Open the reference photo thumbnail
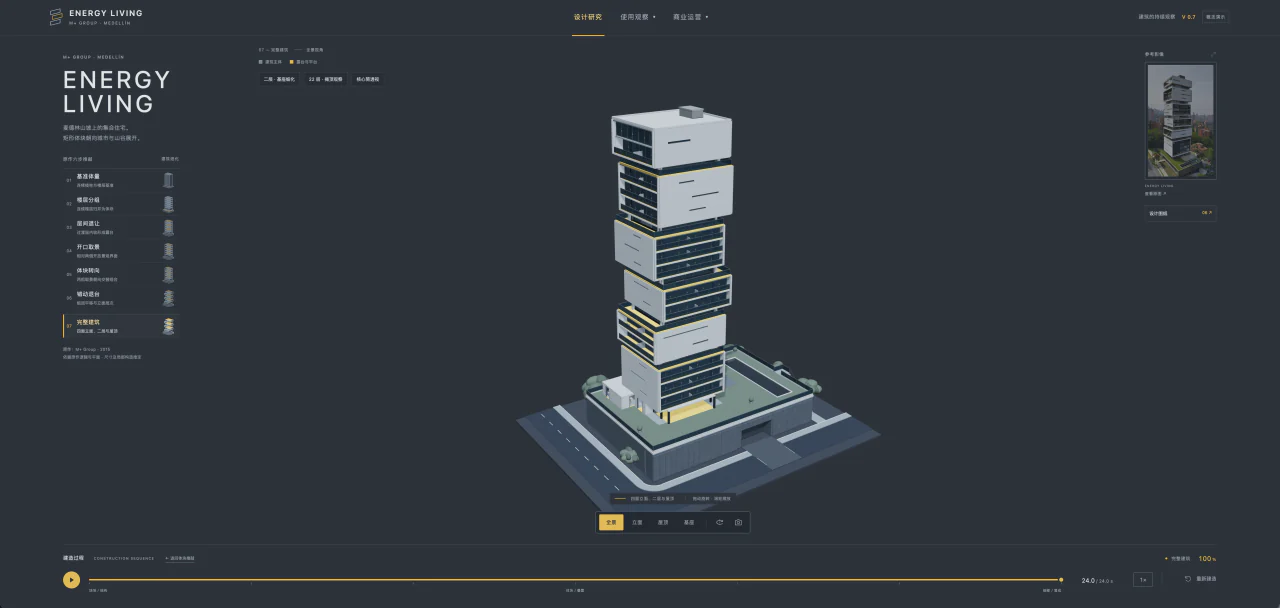 pos(1181,120)
